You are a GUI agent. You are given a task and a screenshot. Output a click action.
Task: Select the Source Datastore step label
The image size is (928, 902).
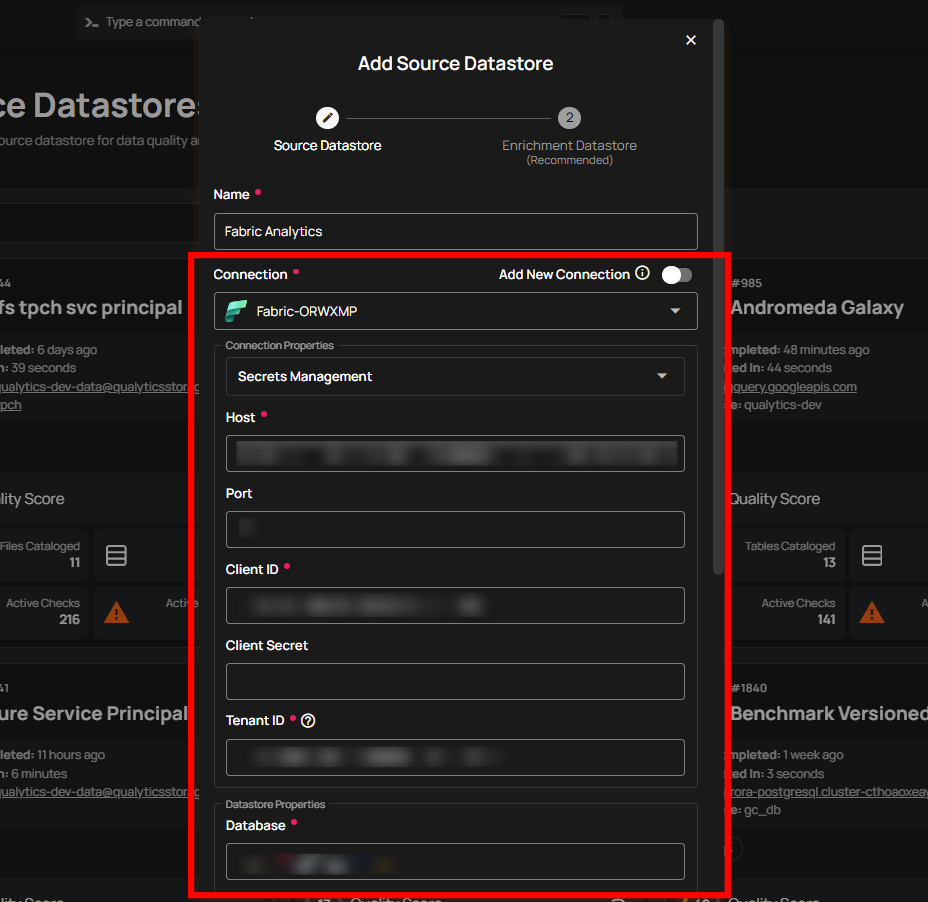click(327, 145)
